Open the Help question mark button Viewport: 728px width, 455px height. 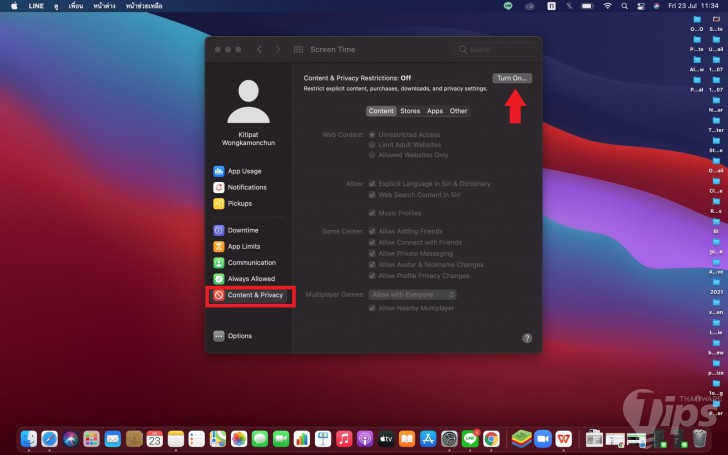coord(527,338)
